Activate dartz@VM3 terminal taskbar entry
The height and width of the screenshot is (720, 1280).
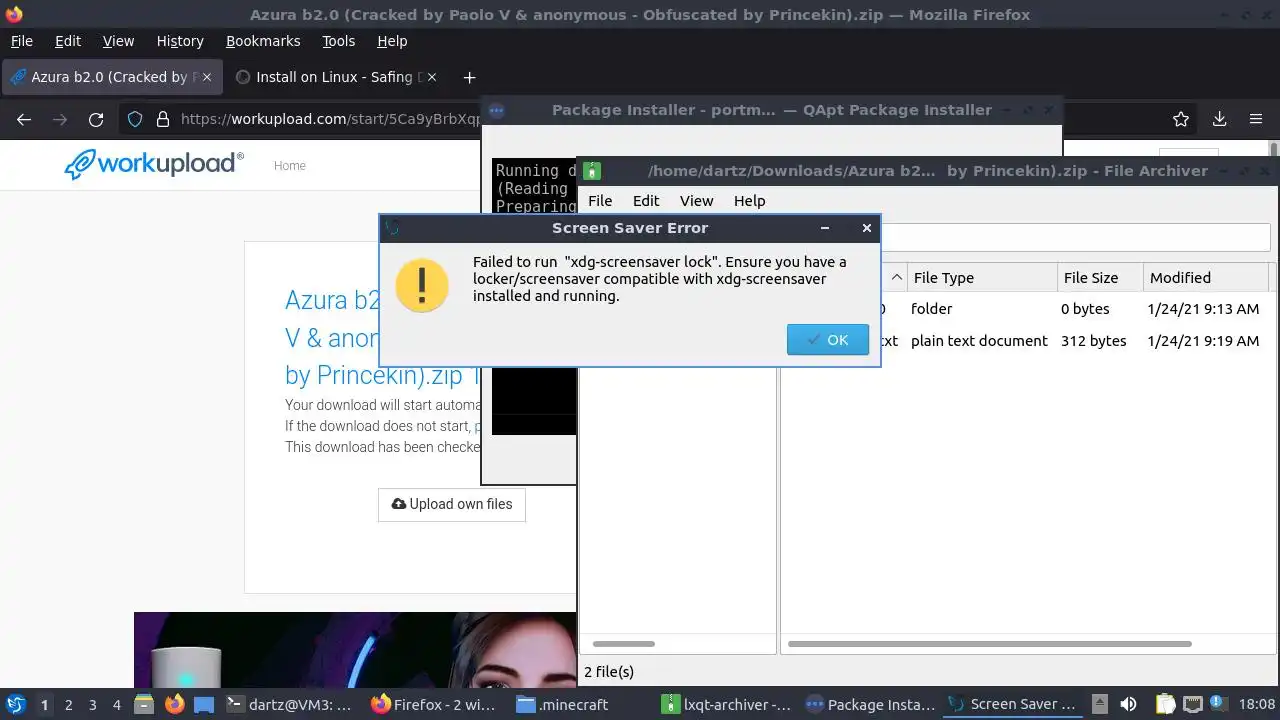point(290,704)
